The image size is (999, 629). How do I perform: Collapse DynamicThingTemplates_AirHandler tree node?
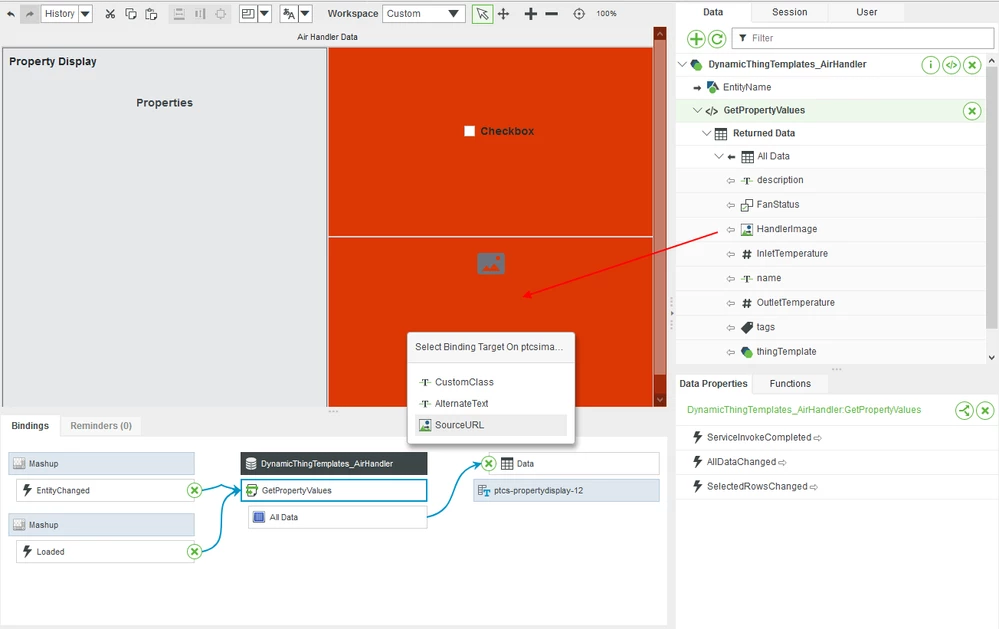click(682, 64)
